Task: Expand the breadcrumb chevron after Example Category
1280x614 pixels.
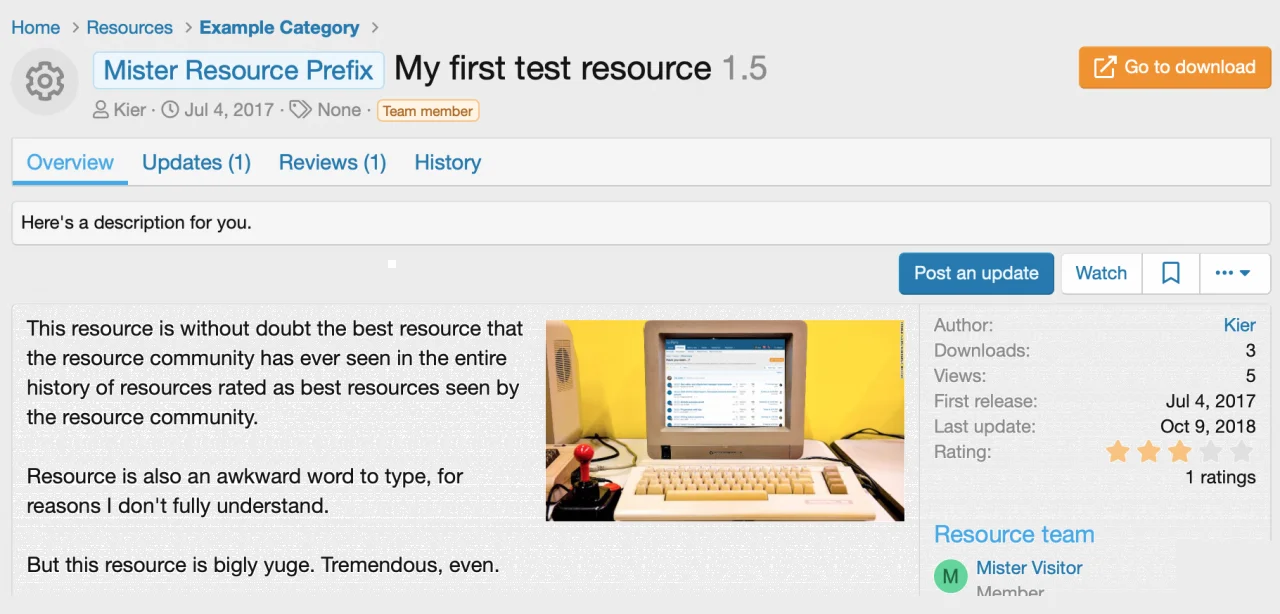Action: [x=375, y=28]
